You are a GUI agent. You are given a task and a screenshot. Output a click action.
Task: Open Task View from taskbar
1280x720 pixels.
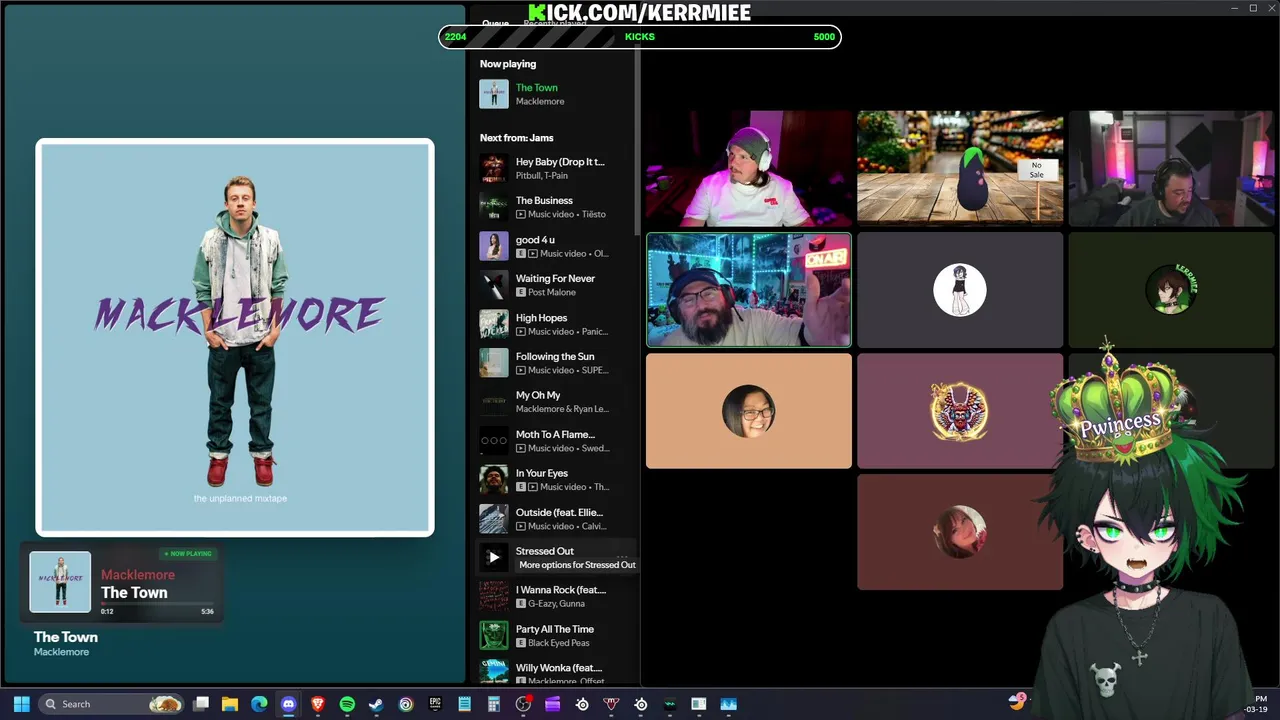pos(200,704)
